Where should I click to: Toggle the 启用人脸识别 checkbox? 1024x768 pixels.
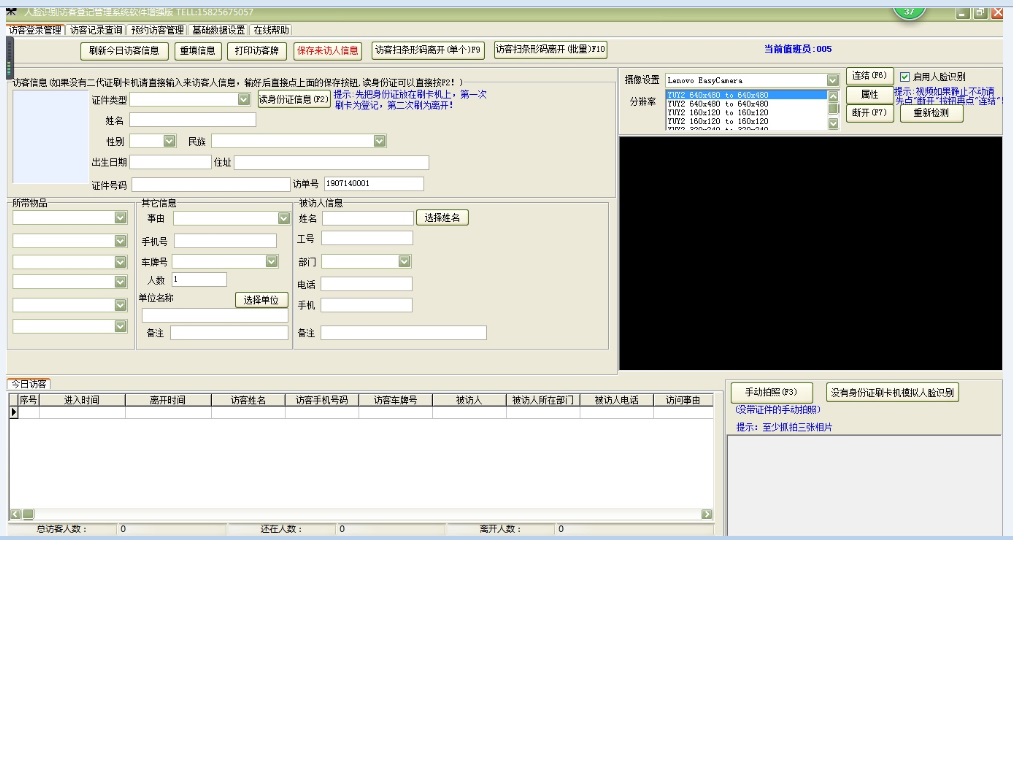click(904, 77)
